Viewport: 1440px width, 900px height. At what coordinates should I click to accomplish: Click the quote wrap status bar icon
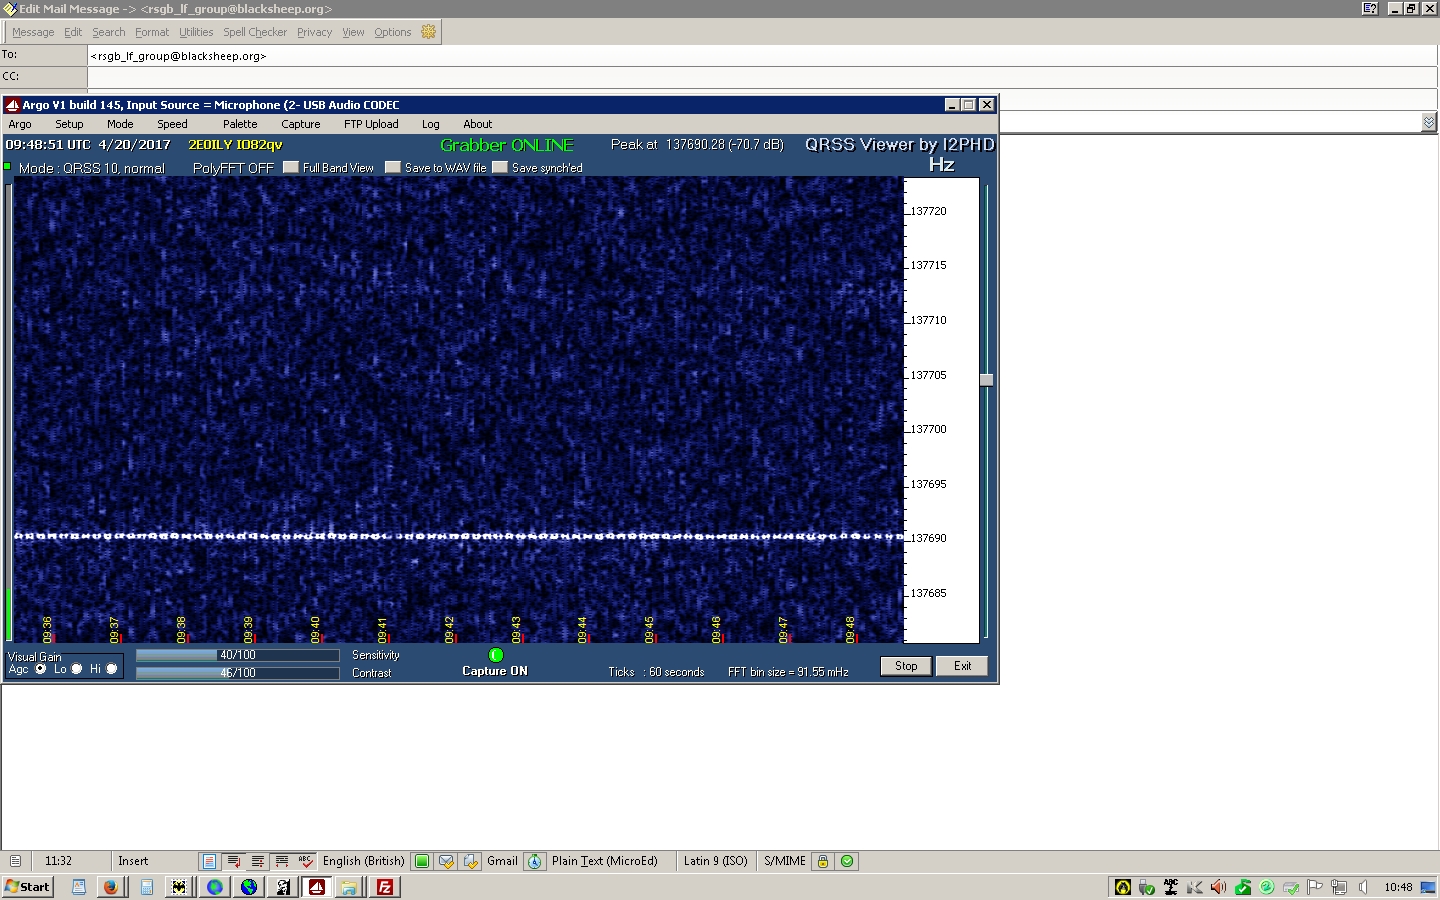[233, 861]
